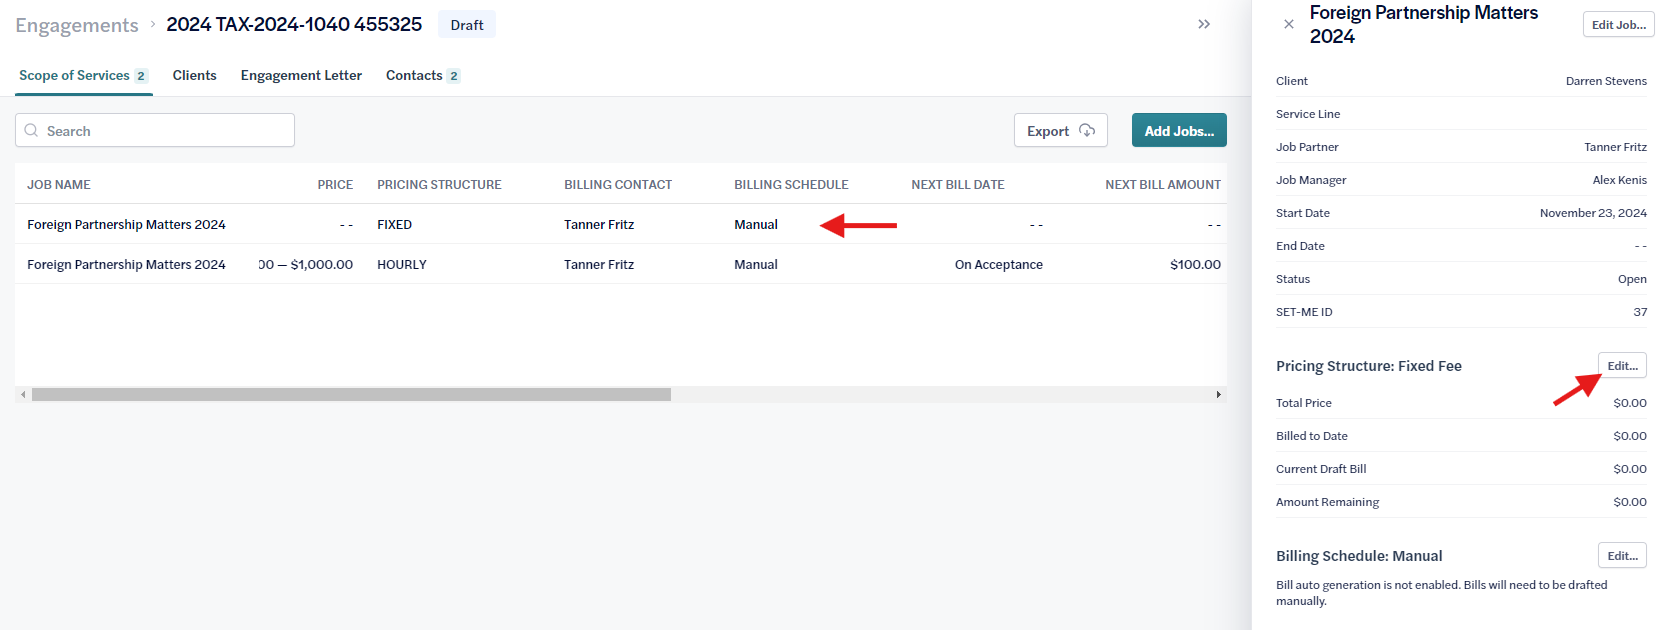1663x630 pixels.
Task: Edit the Pricing Structure: Fixed Fee section
Action: coord(1622,366)
